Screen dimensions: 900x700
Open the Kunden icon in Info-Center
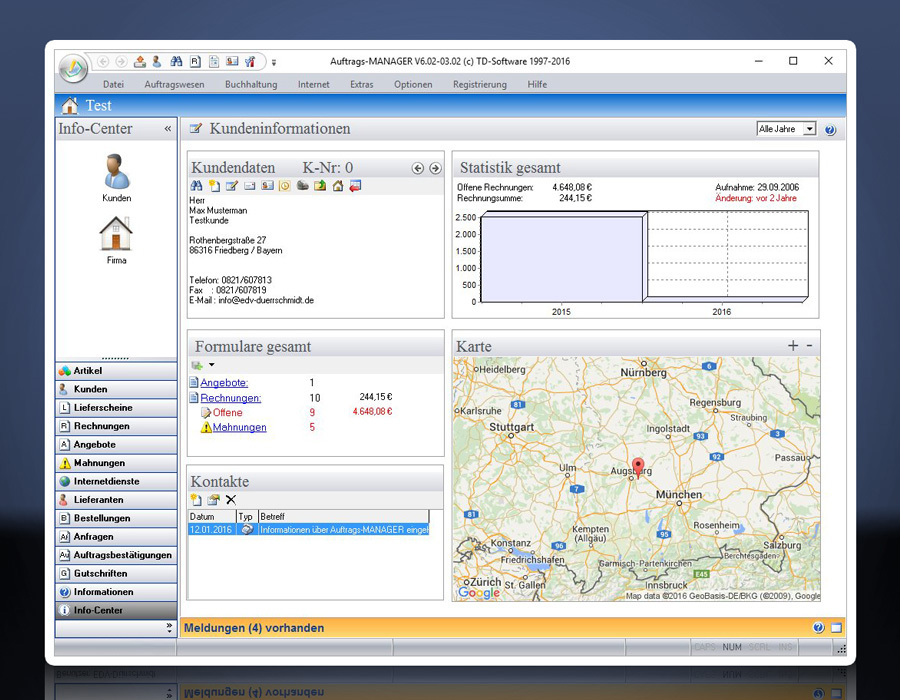[116, 172]
